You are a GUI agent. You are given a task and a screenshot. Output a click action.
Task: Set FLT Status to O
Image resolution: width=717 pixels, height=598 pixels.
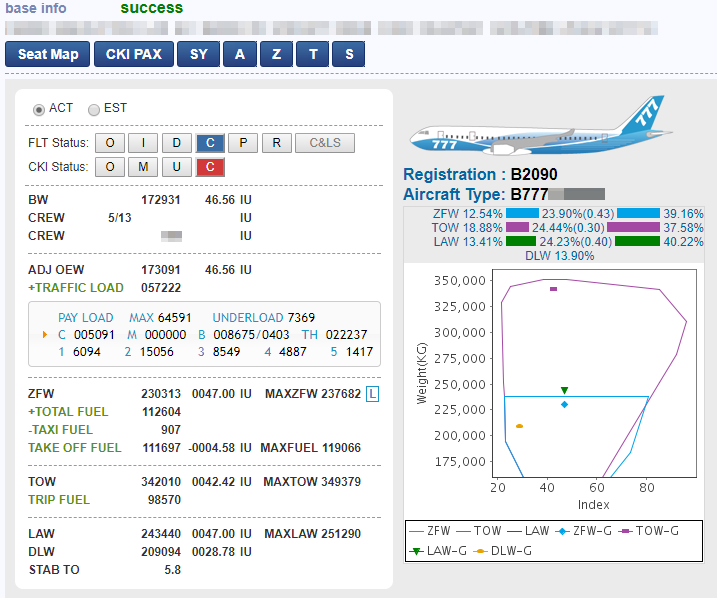coord(110,143)
